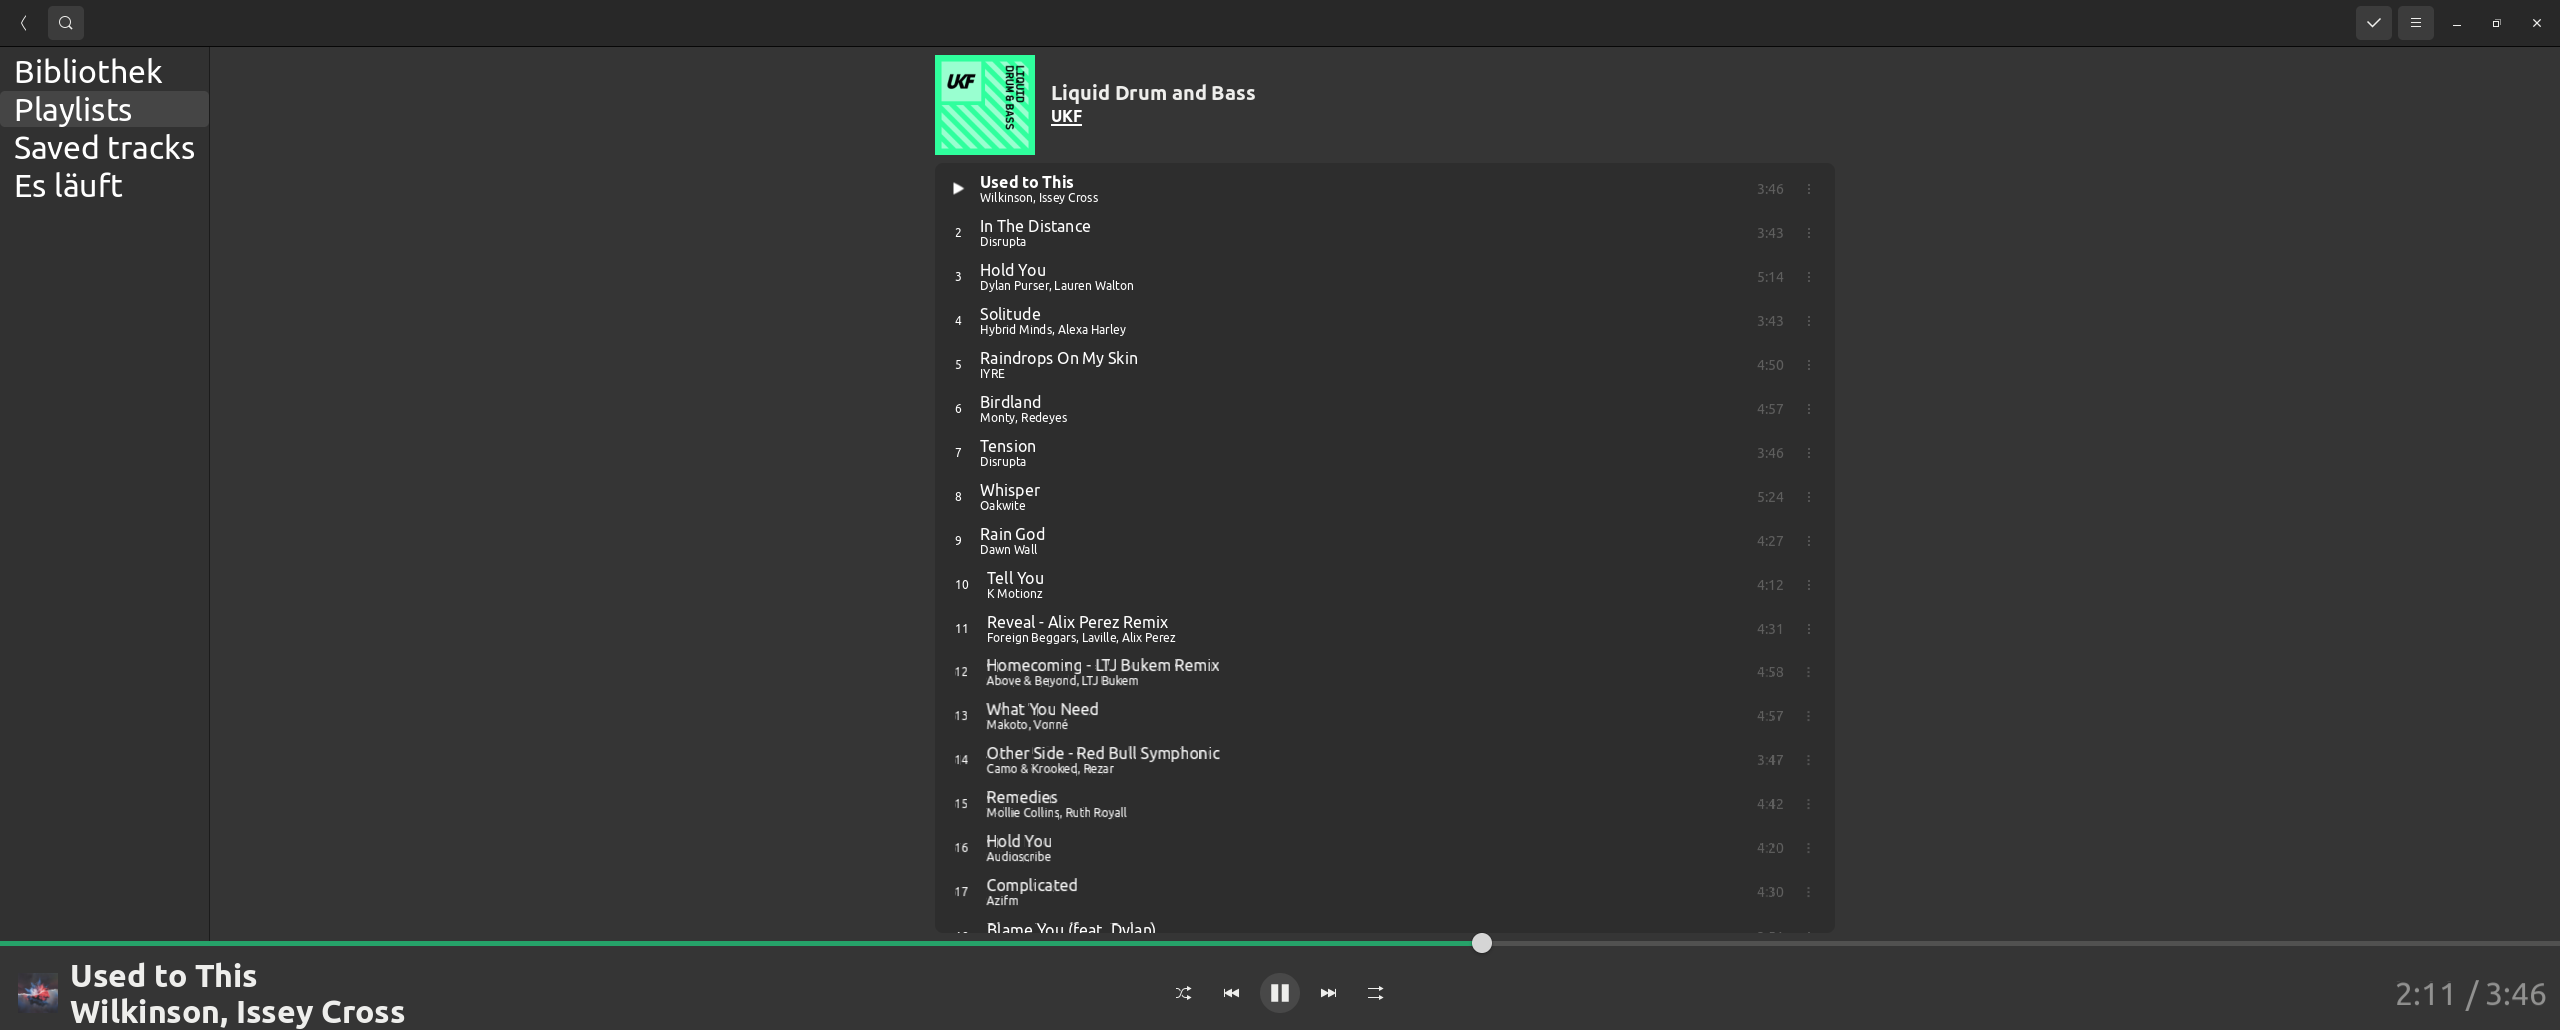Open track options for Solitude
This screenshot has height=1030, width=2560.
(x=1808, y=321)
